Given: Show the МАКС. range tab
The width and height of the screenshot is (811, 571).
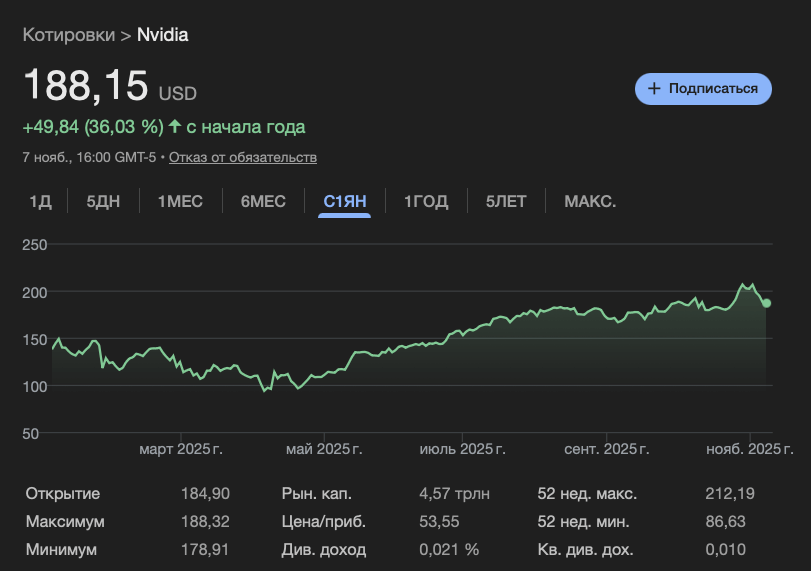Looking at the screenshot, I should tap(590, 201).
